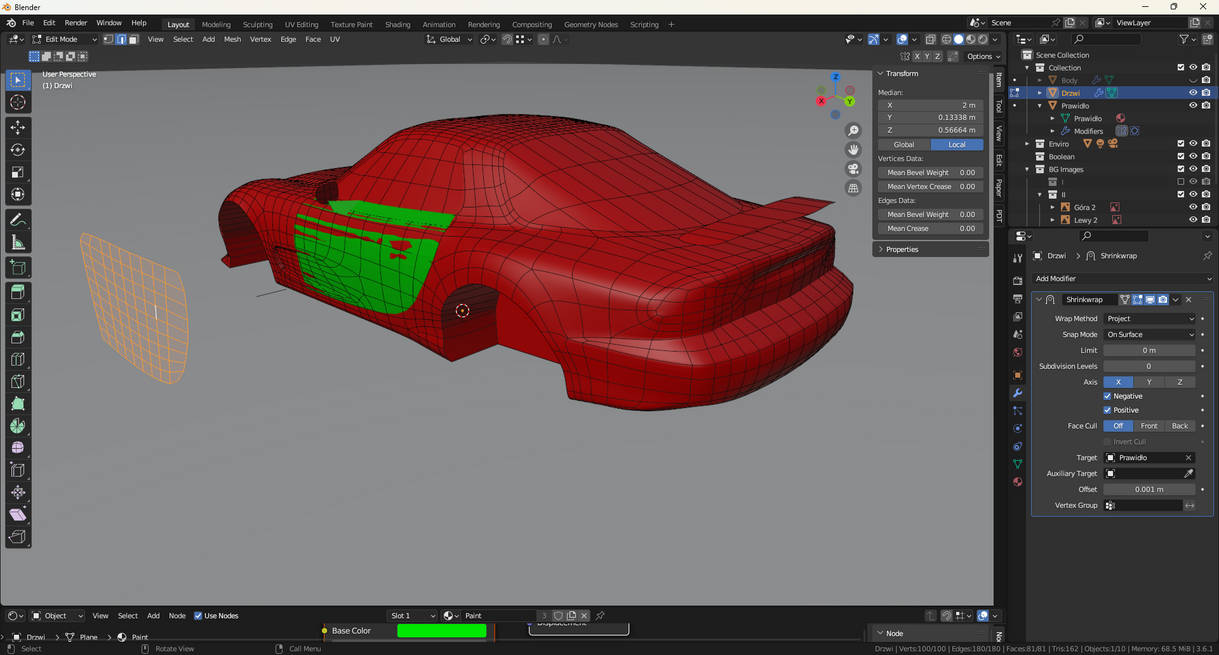Screen dimensions: 1219x655
Task: Open the Mesh menu
Action: (x=232, y=40)
